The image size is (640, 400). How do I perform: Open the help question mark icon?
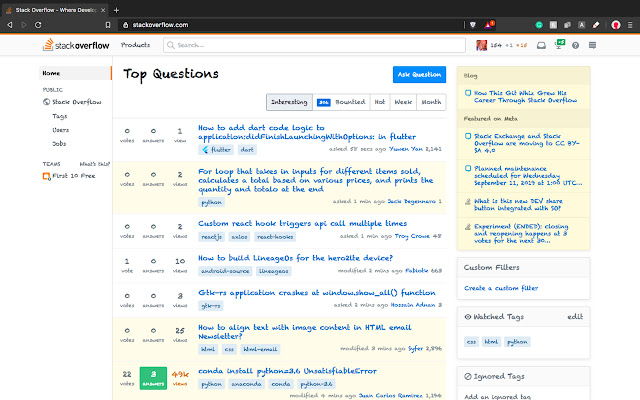(575, 45)
